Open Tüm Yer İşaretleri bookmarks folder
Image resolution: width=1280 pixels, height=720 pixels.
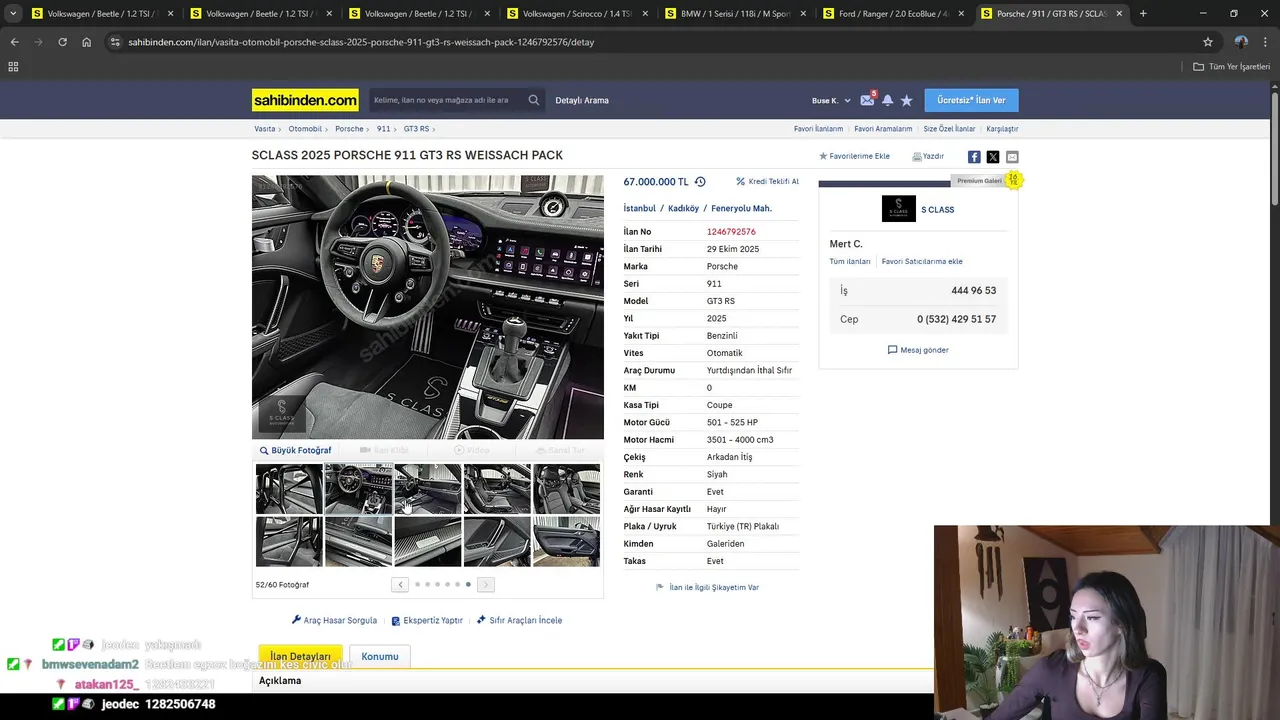[x=1232, y=66]
